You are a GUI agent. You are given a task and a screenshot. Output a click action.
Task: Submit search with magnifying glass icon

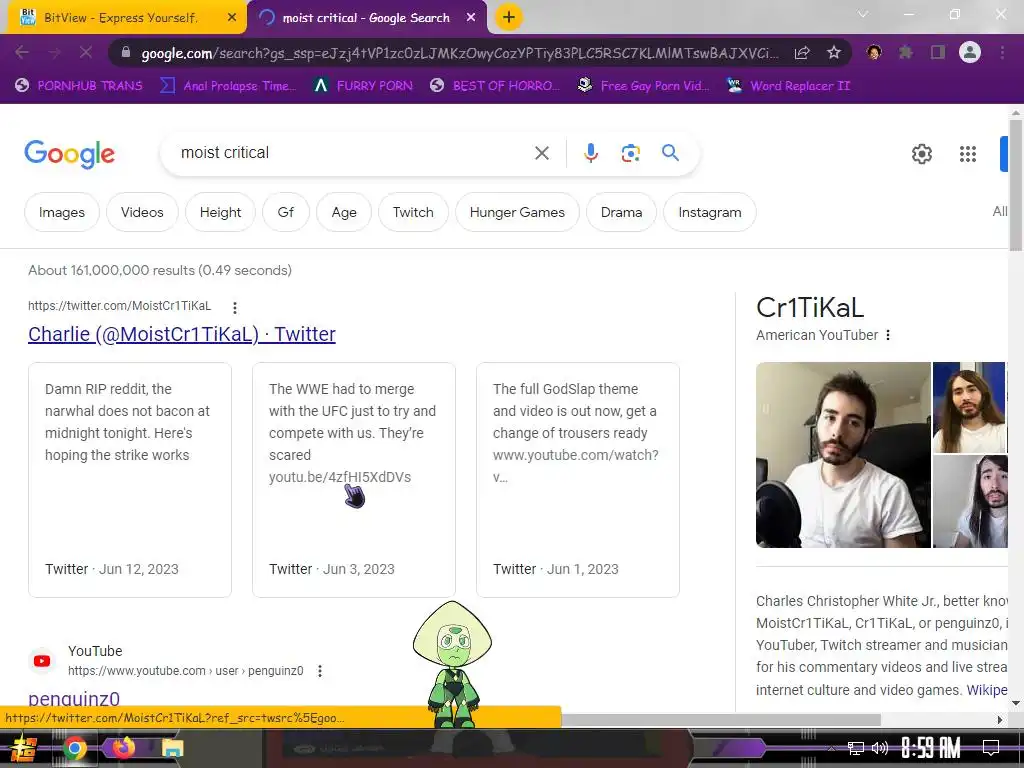(x=670, y=153)
